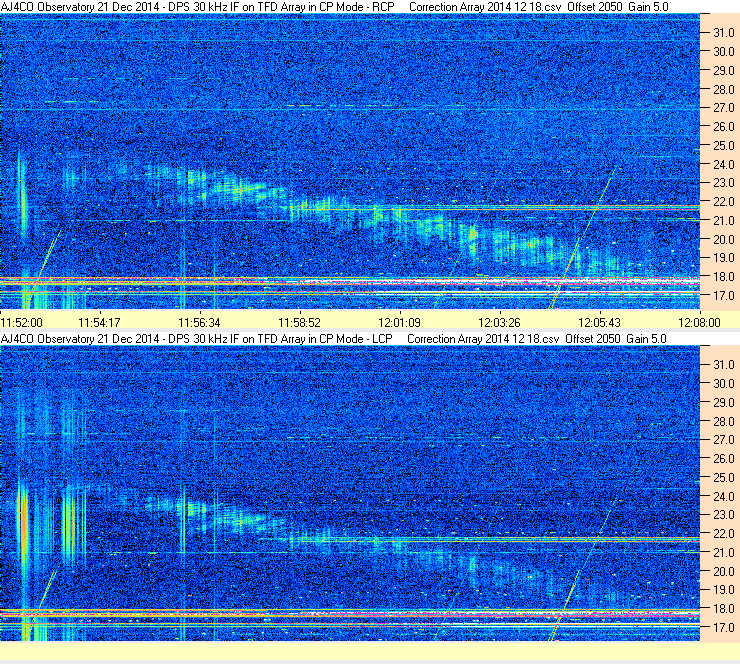Viewport: 740px width, 664px height.
Task: Click the 21.0 frequency tick on RCP plot
Action: pyautogui.click(x=723, y=221)
